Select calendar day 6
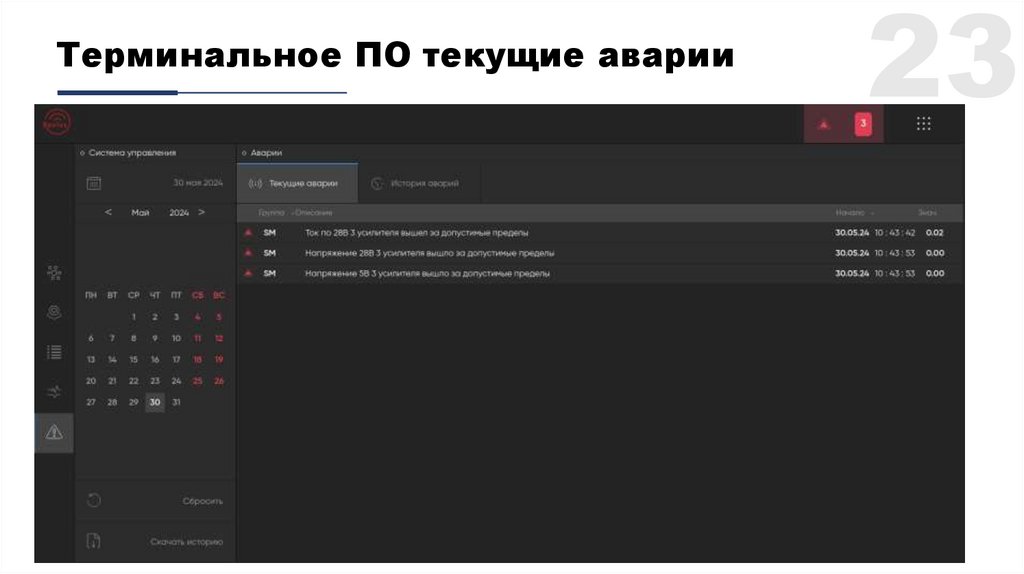The width and height of the screenshot is (1024, 574). click(x=91, y=338)
